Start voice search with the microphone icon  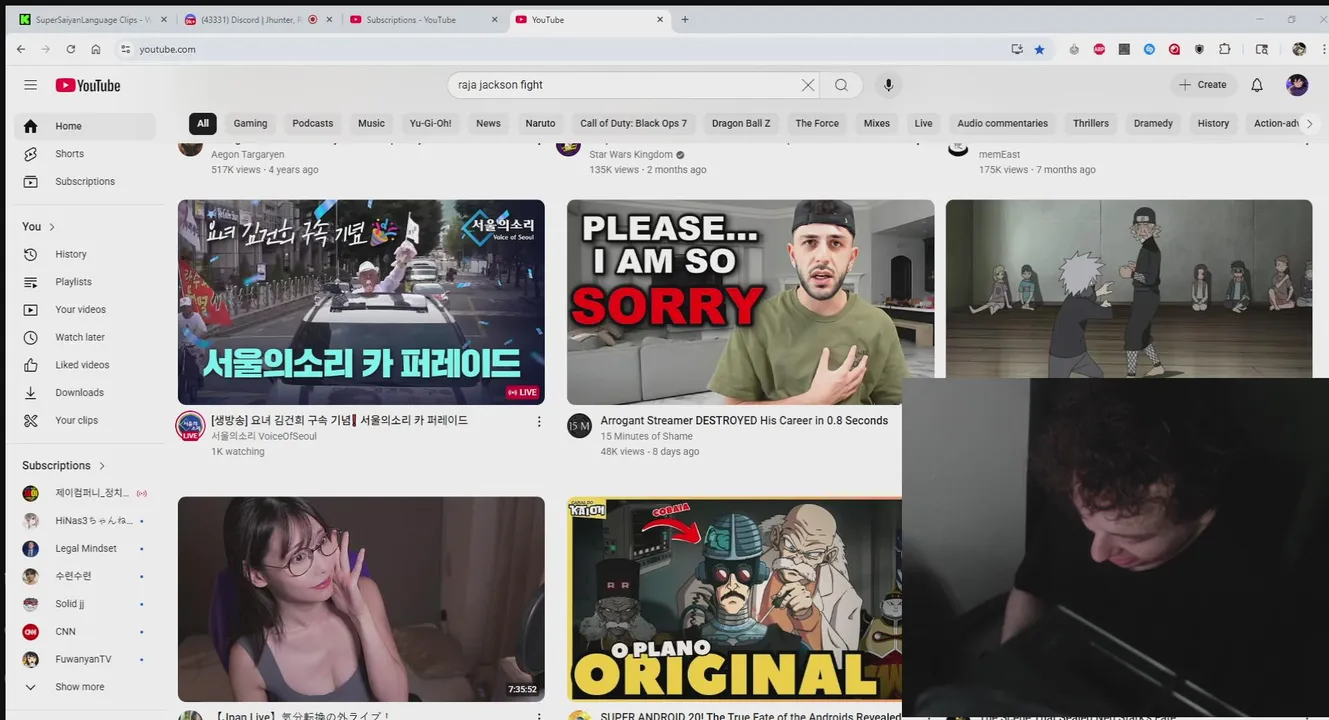pyautogui.click(x=888, y=85)
